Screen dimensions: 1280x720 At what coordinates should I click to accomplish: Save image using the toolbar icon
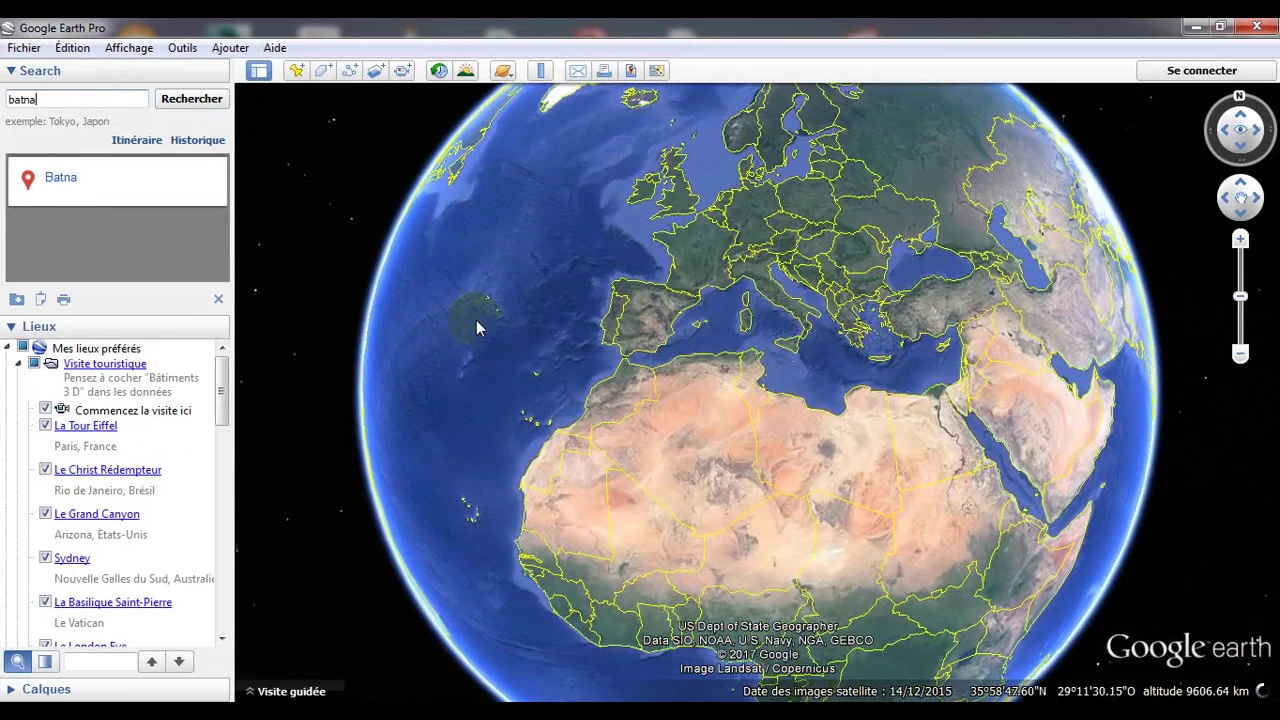(x=631, y=71)
